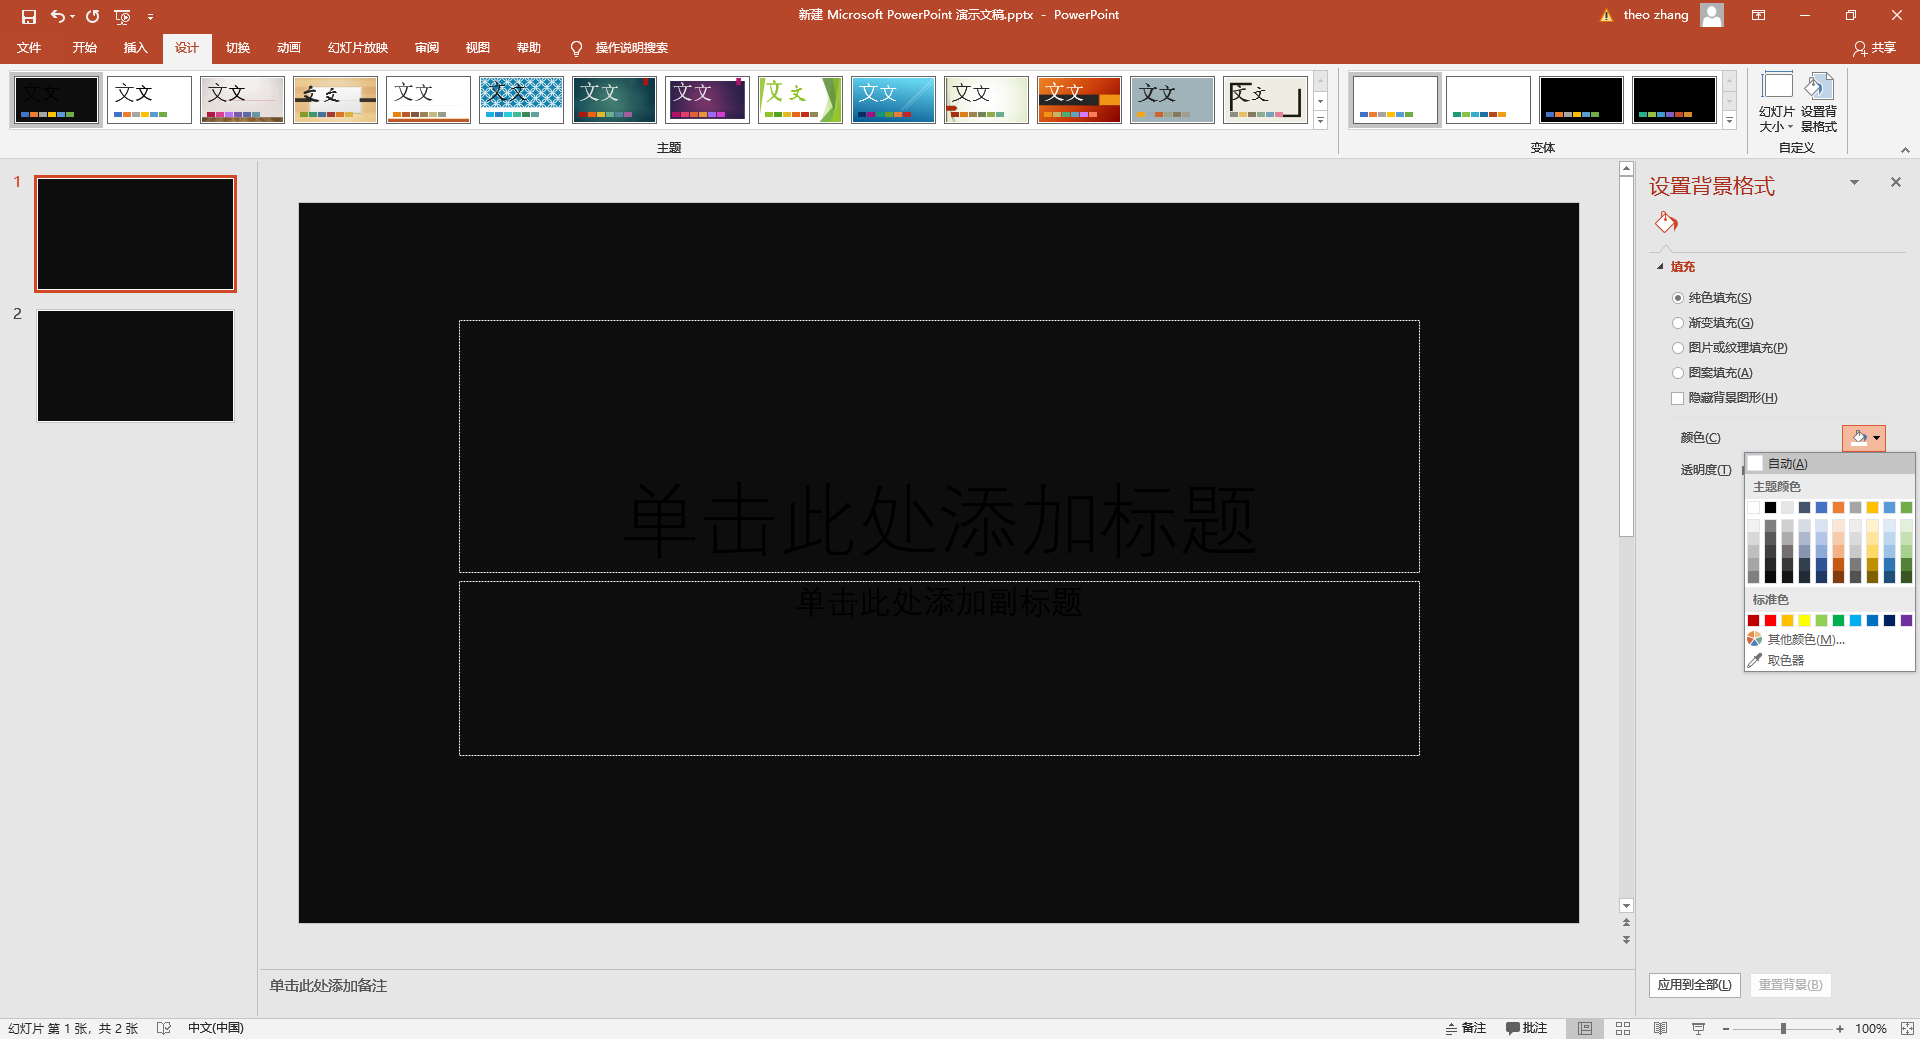
Task: Start slideshow from status bar icon
Action: point(1698,1028)
